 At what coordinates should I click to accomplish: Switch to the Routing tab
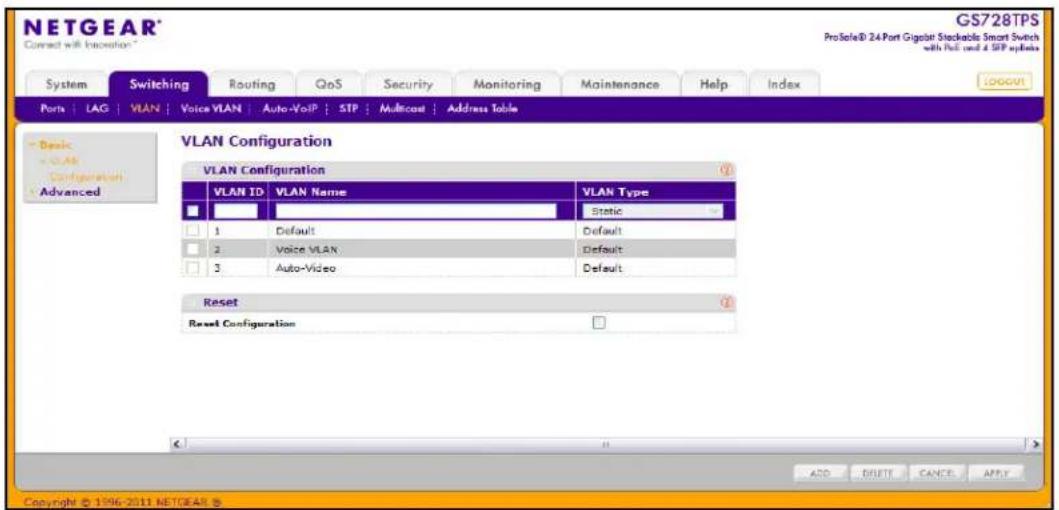click(x=253, y=85)
